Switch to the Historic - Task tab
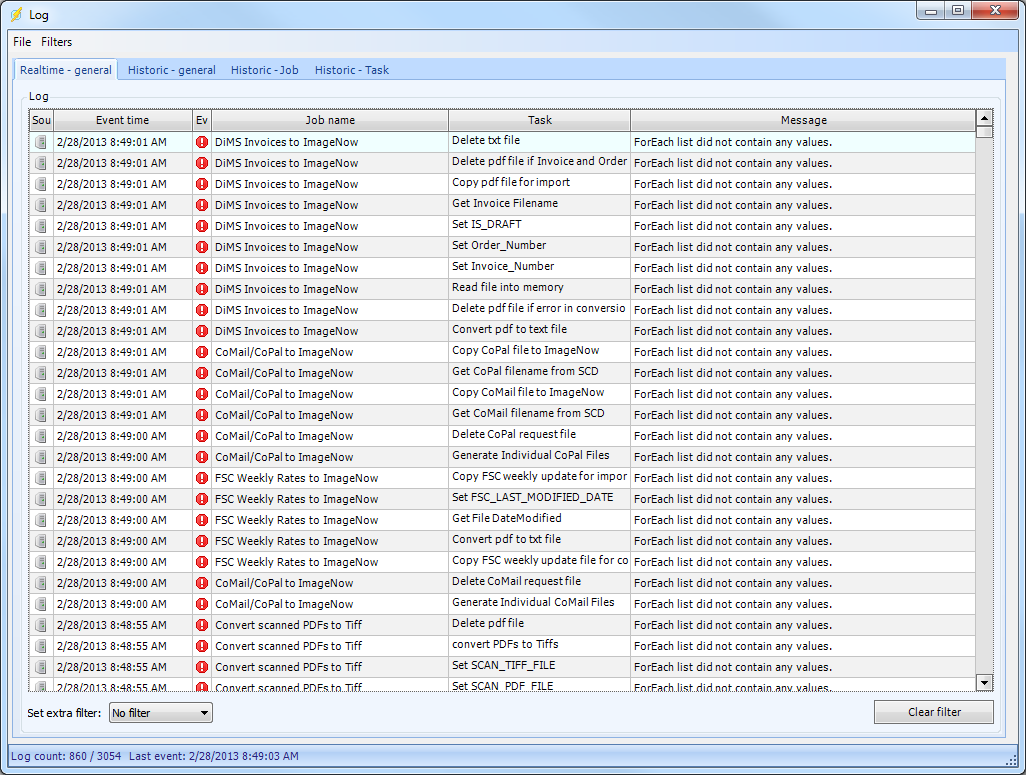Image resolution: width=1026 pixels, height=775 pixels. click(351, 70)
